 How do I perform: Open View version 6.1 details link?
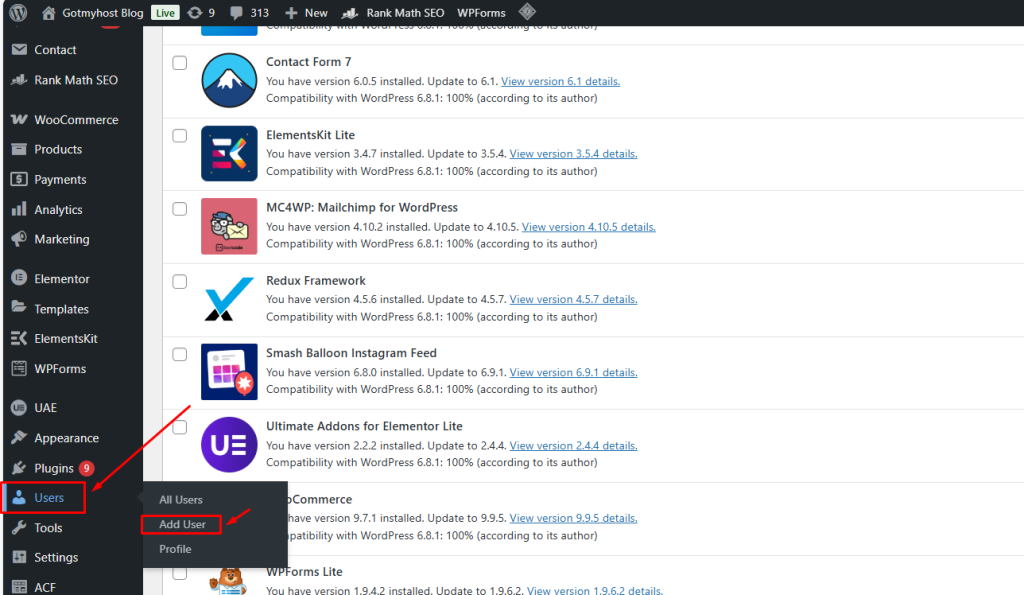click(x=560, y=82)
